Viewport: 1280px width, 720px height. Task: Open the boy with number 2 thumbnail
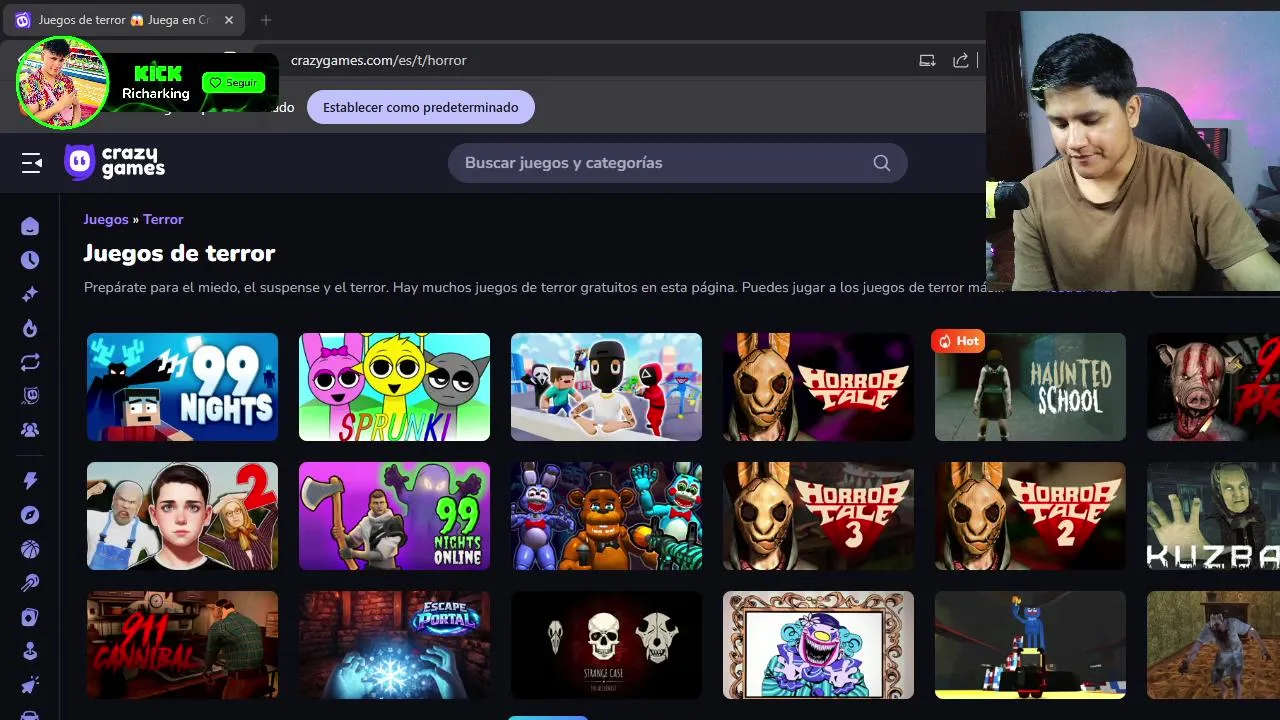[182, 516]
